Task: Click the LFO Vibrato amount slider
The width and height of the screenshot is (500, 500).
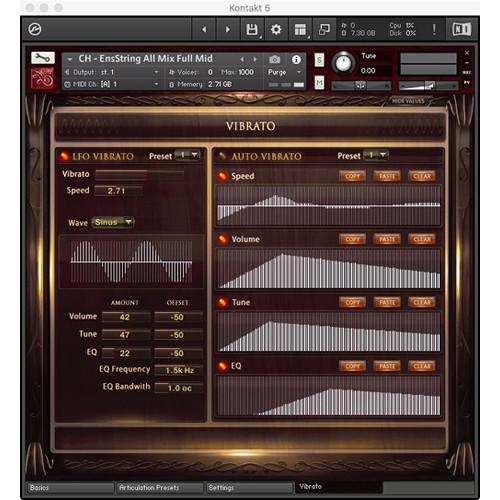Action: tap(139, 174)
